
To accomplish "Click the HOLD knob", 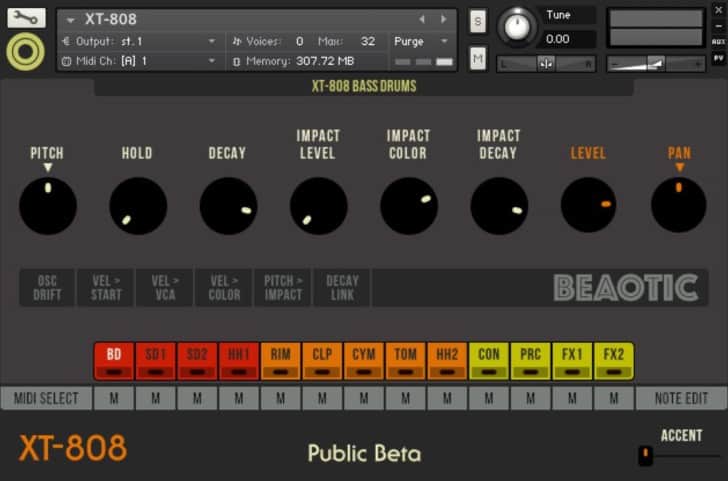I will [x=138, y=206].
